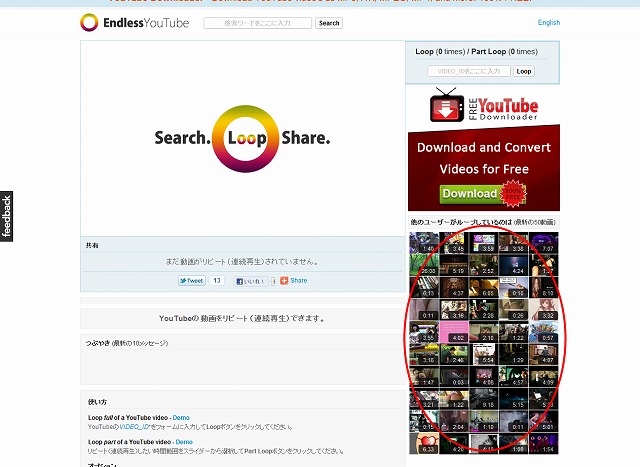Click the Facebook like button icon

[x=250, y=281]
